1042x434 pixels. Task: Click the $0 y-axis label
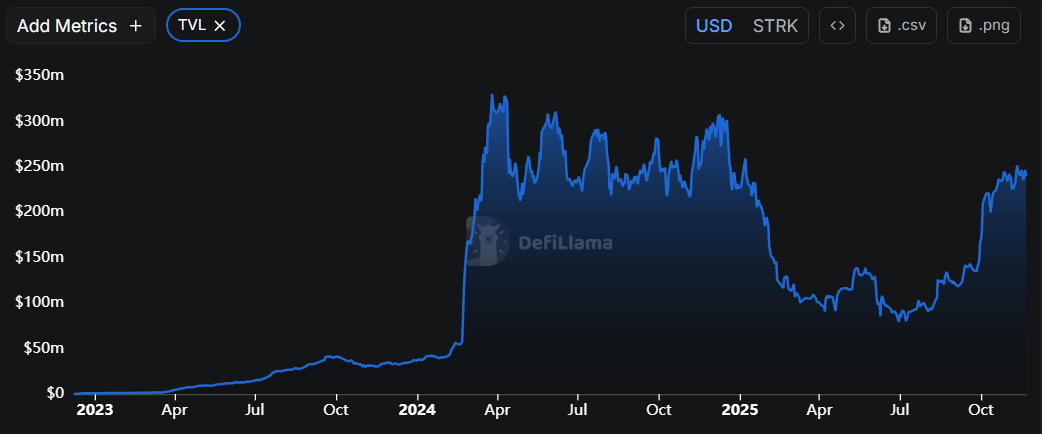coord(54,393)
